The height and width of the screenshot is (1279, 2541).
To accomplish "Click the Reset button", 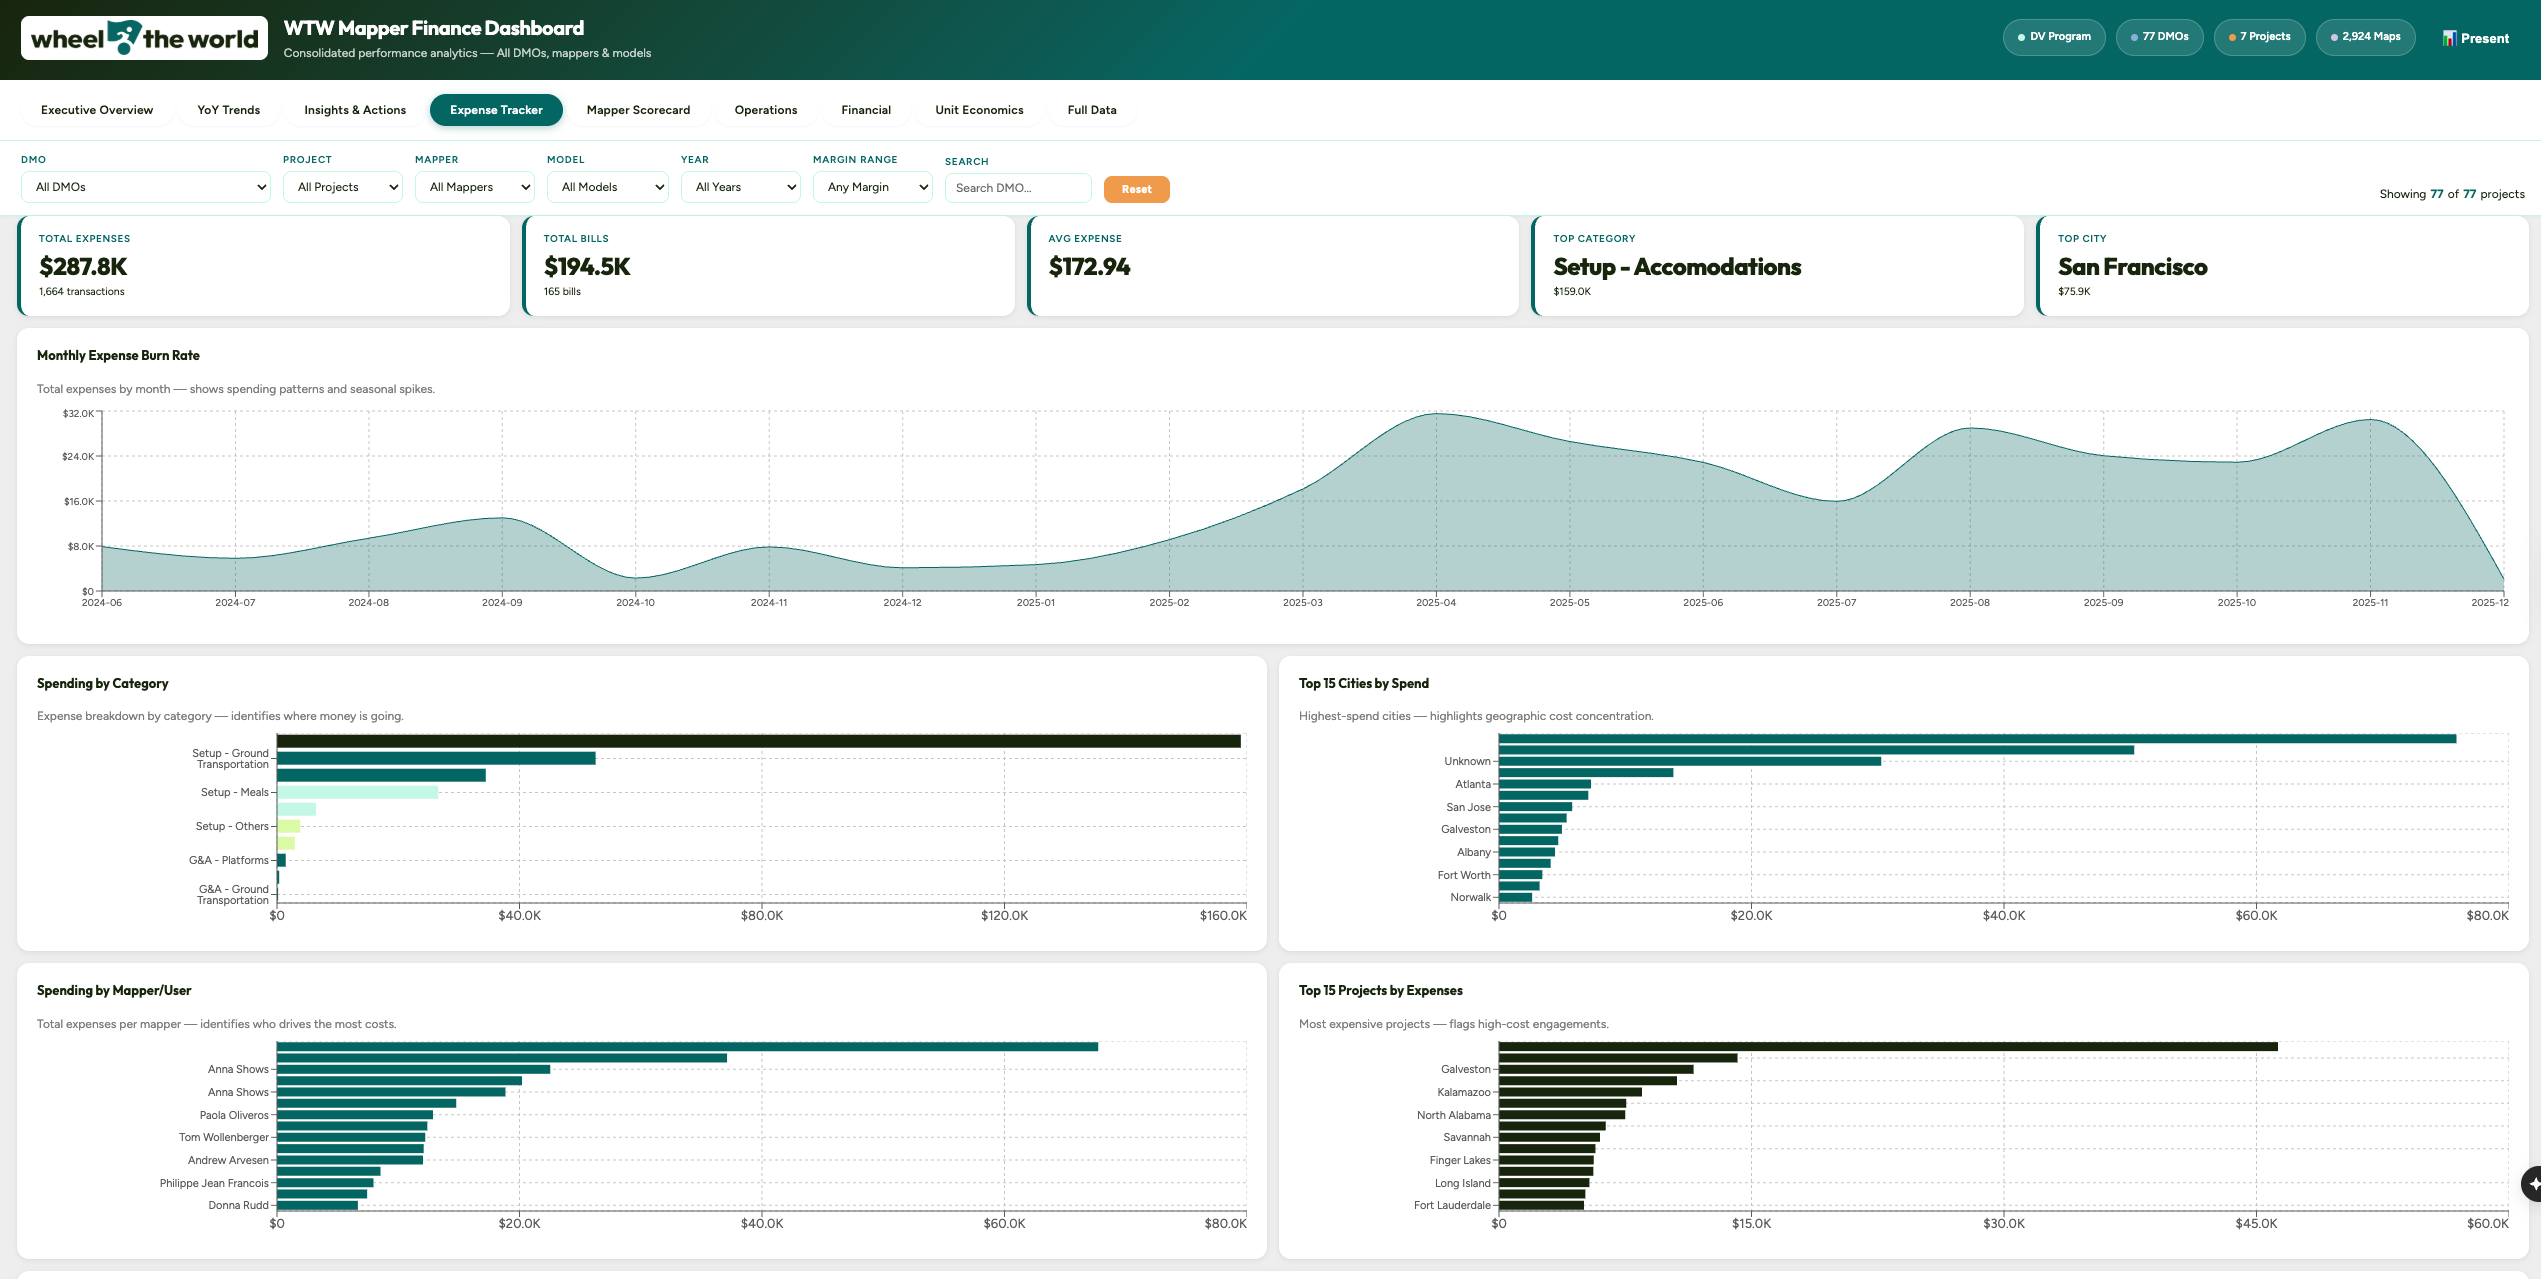I will [x=1136, y=189].
